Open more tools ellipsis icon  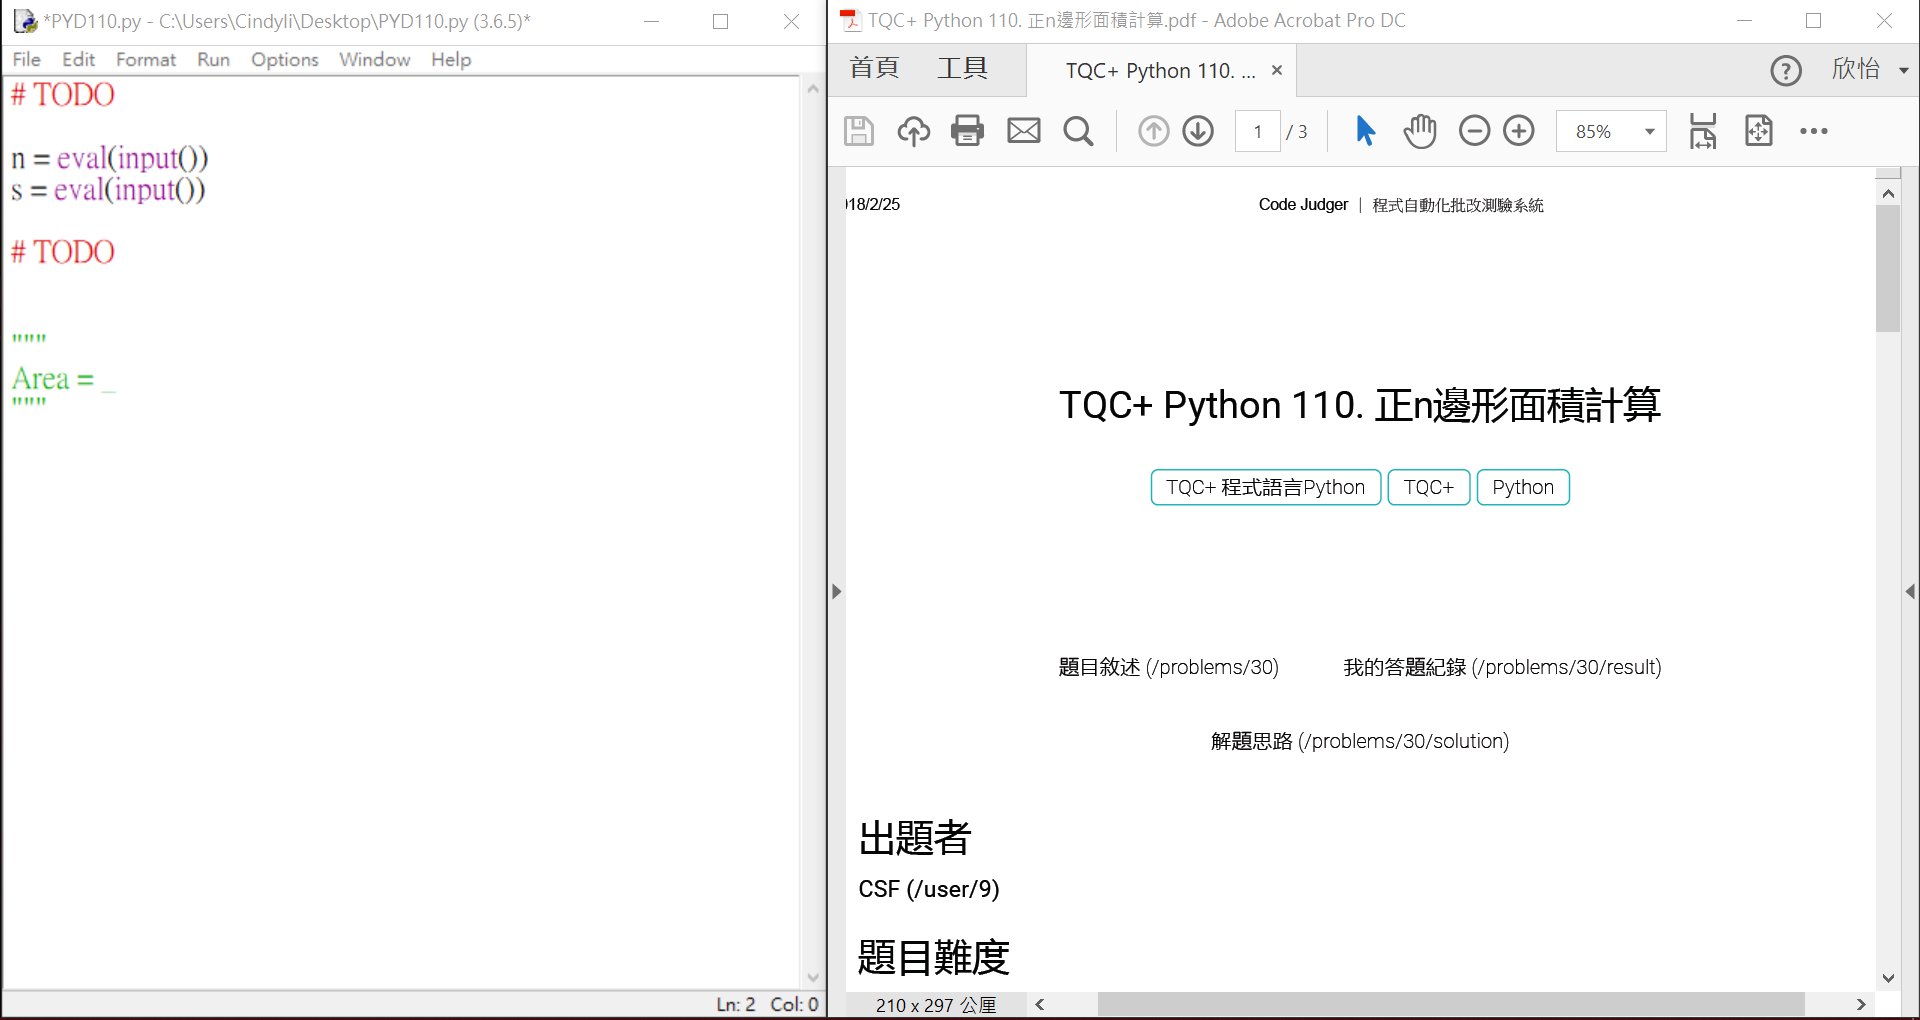(x=1814, y=131)
